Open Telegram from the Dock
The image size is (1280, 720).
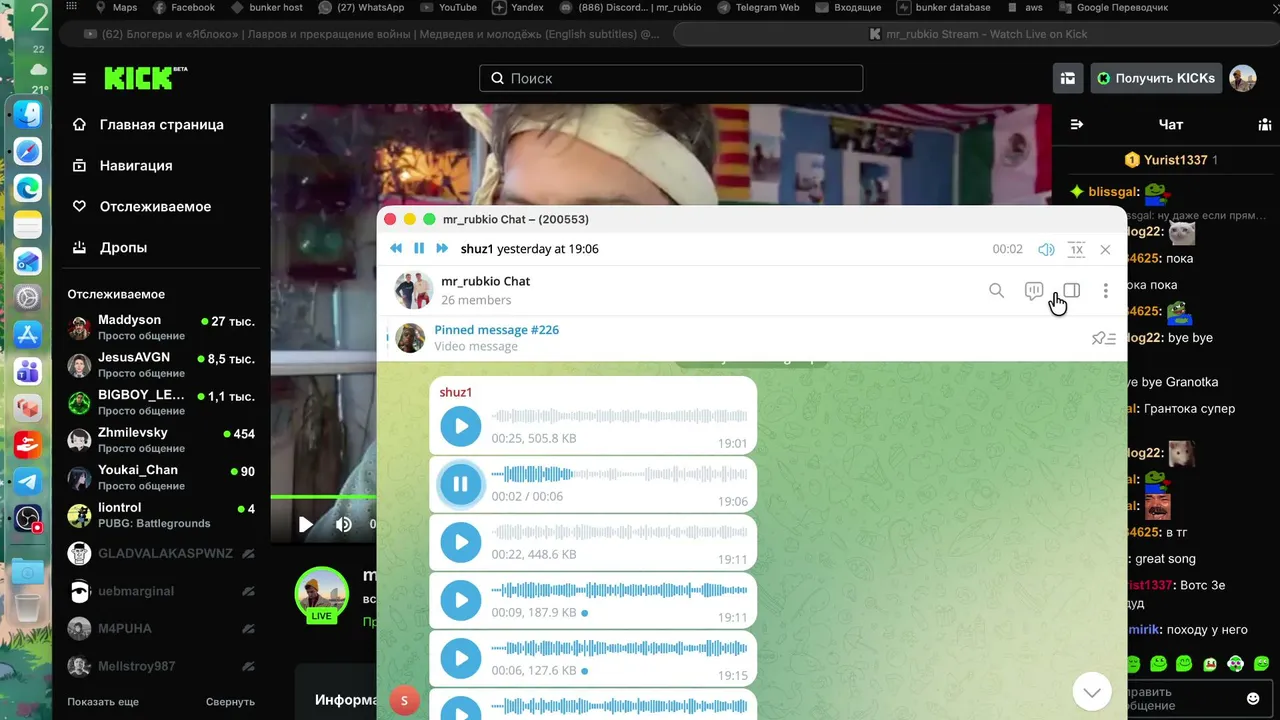(x=28, y=481)
